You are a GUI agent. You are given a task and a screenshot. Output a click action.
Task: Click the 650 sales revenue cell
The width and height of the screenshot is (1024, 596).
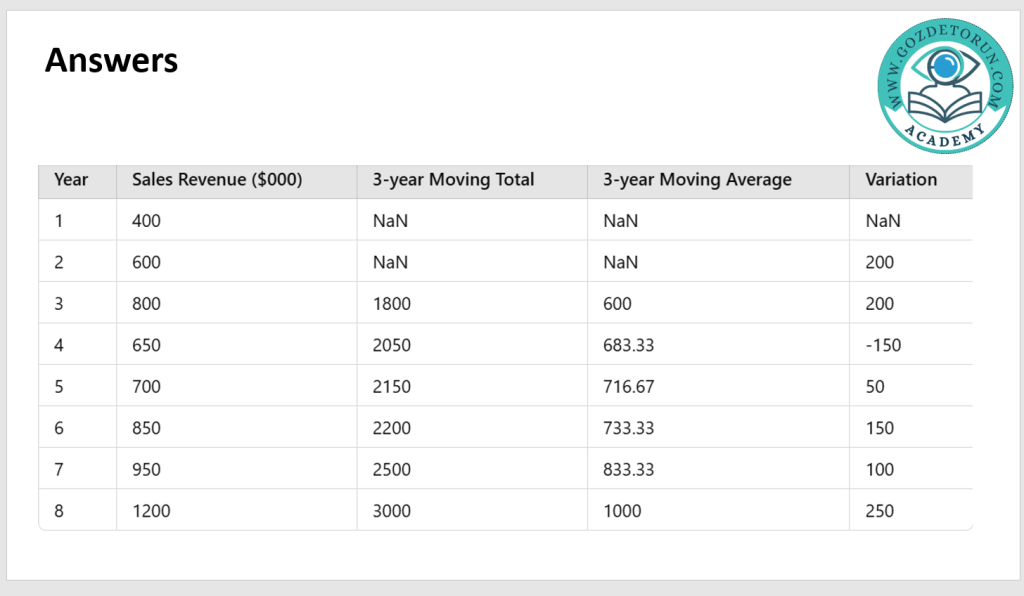(146, 345)
